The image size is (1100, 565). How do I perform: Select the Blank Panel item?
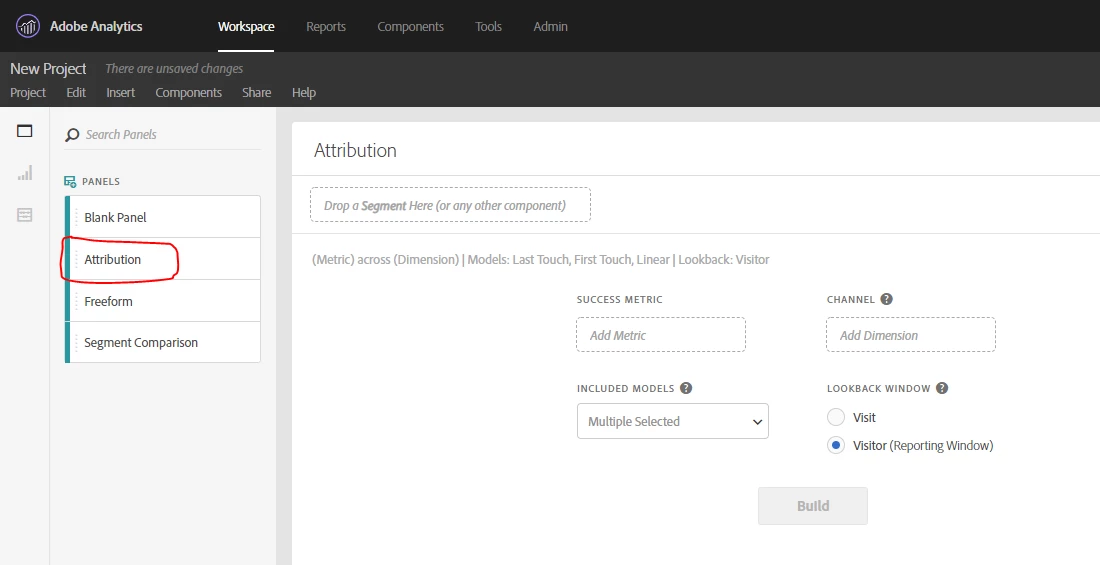coord(163,217)
